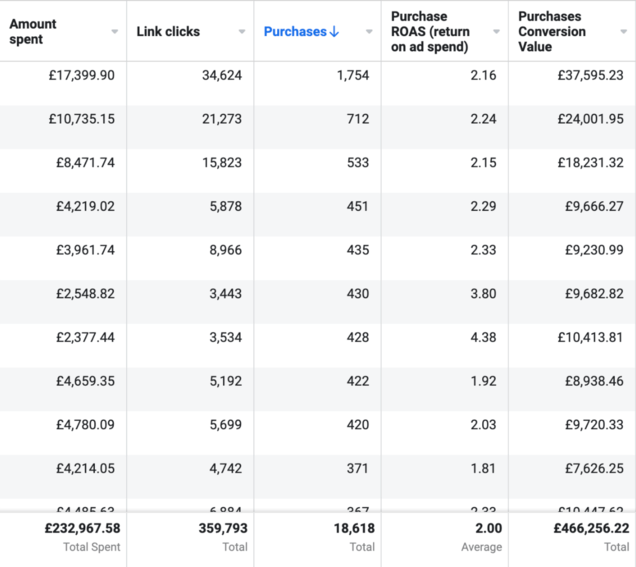Screen dimensions: 636x567
Task: Expand the Link clicks column options arrow
Action: point(242,32)
